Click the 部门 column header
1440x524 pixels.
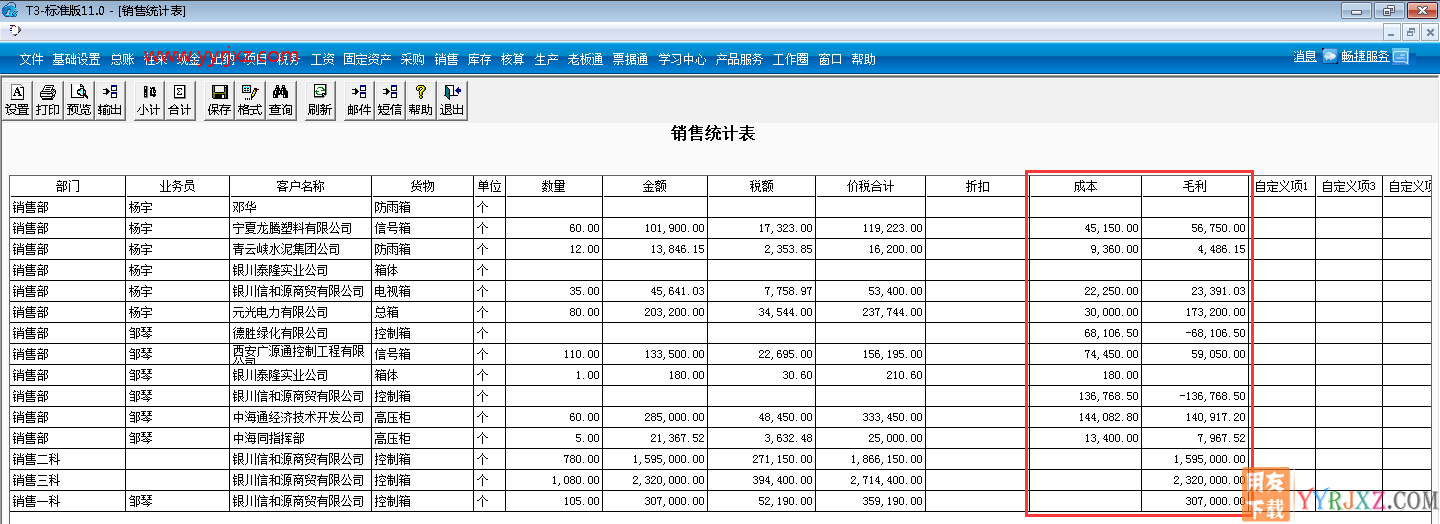pyautogui.click(x=68, y=186)
